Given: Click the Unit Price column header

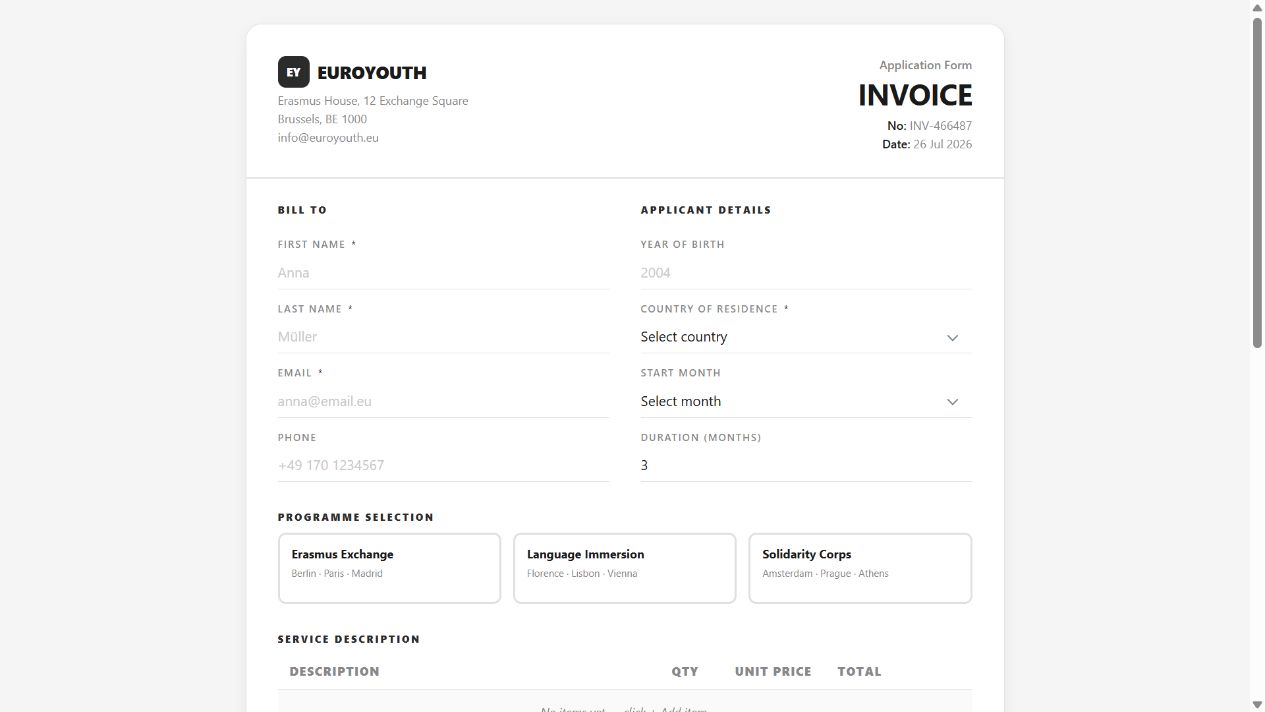Looking at the screenshot, I should 773,671.
